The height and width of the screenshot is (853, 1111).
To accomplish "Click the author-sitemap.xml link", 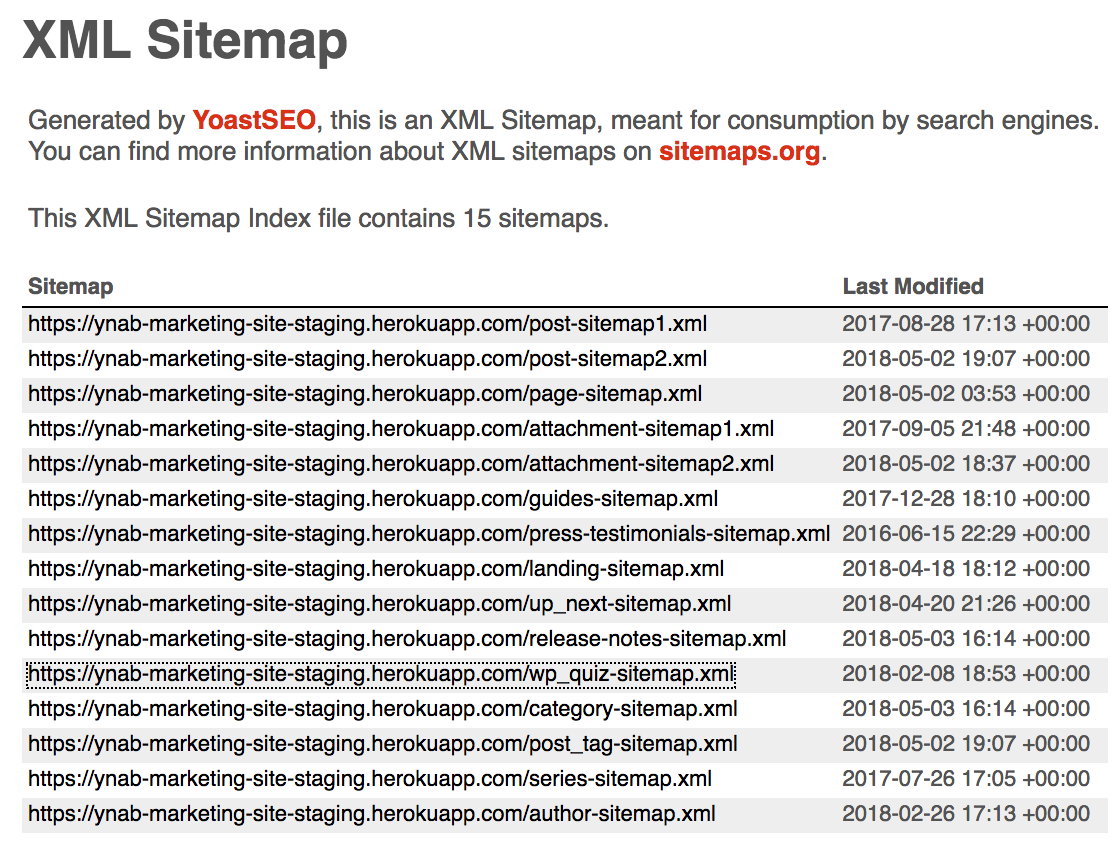I will [371, 814].
